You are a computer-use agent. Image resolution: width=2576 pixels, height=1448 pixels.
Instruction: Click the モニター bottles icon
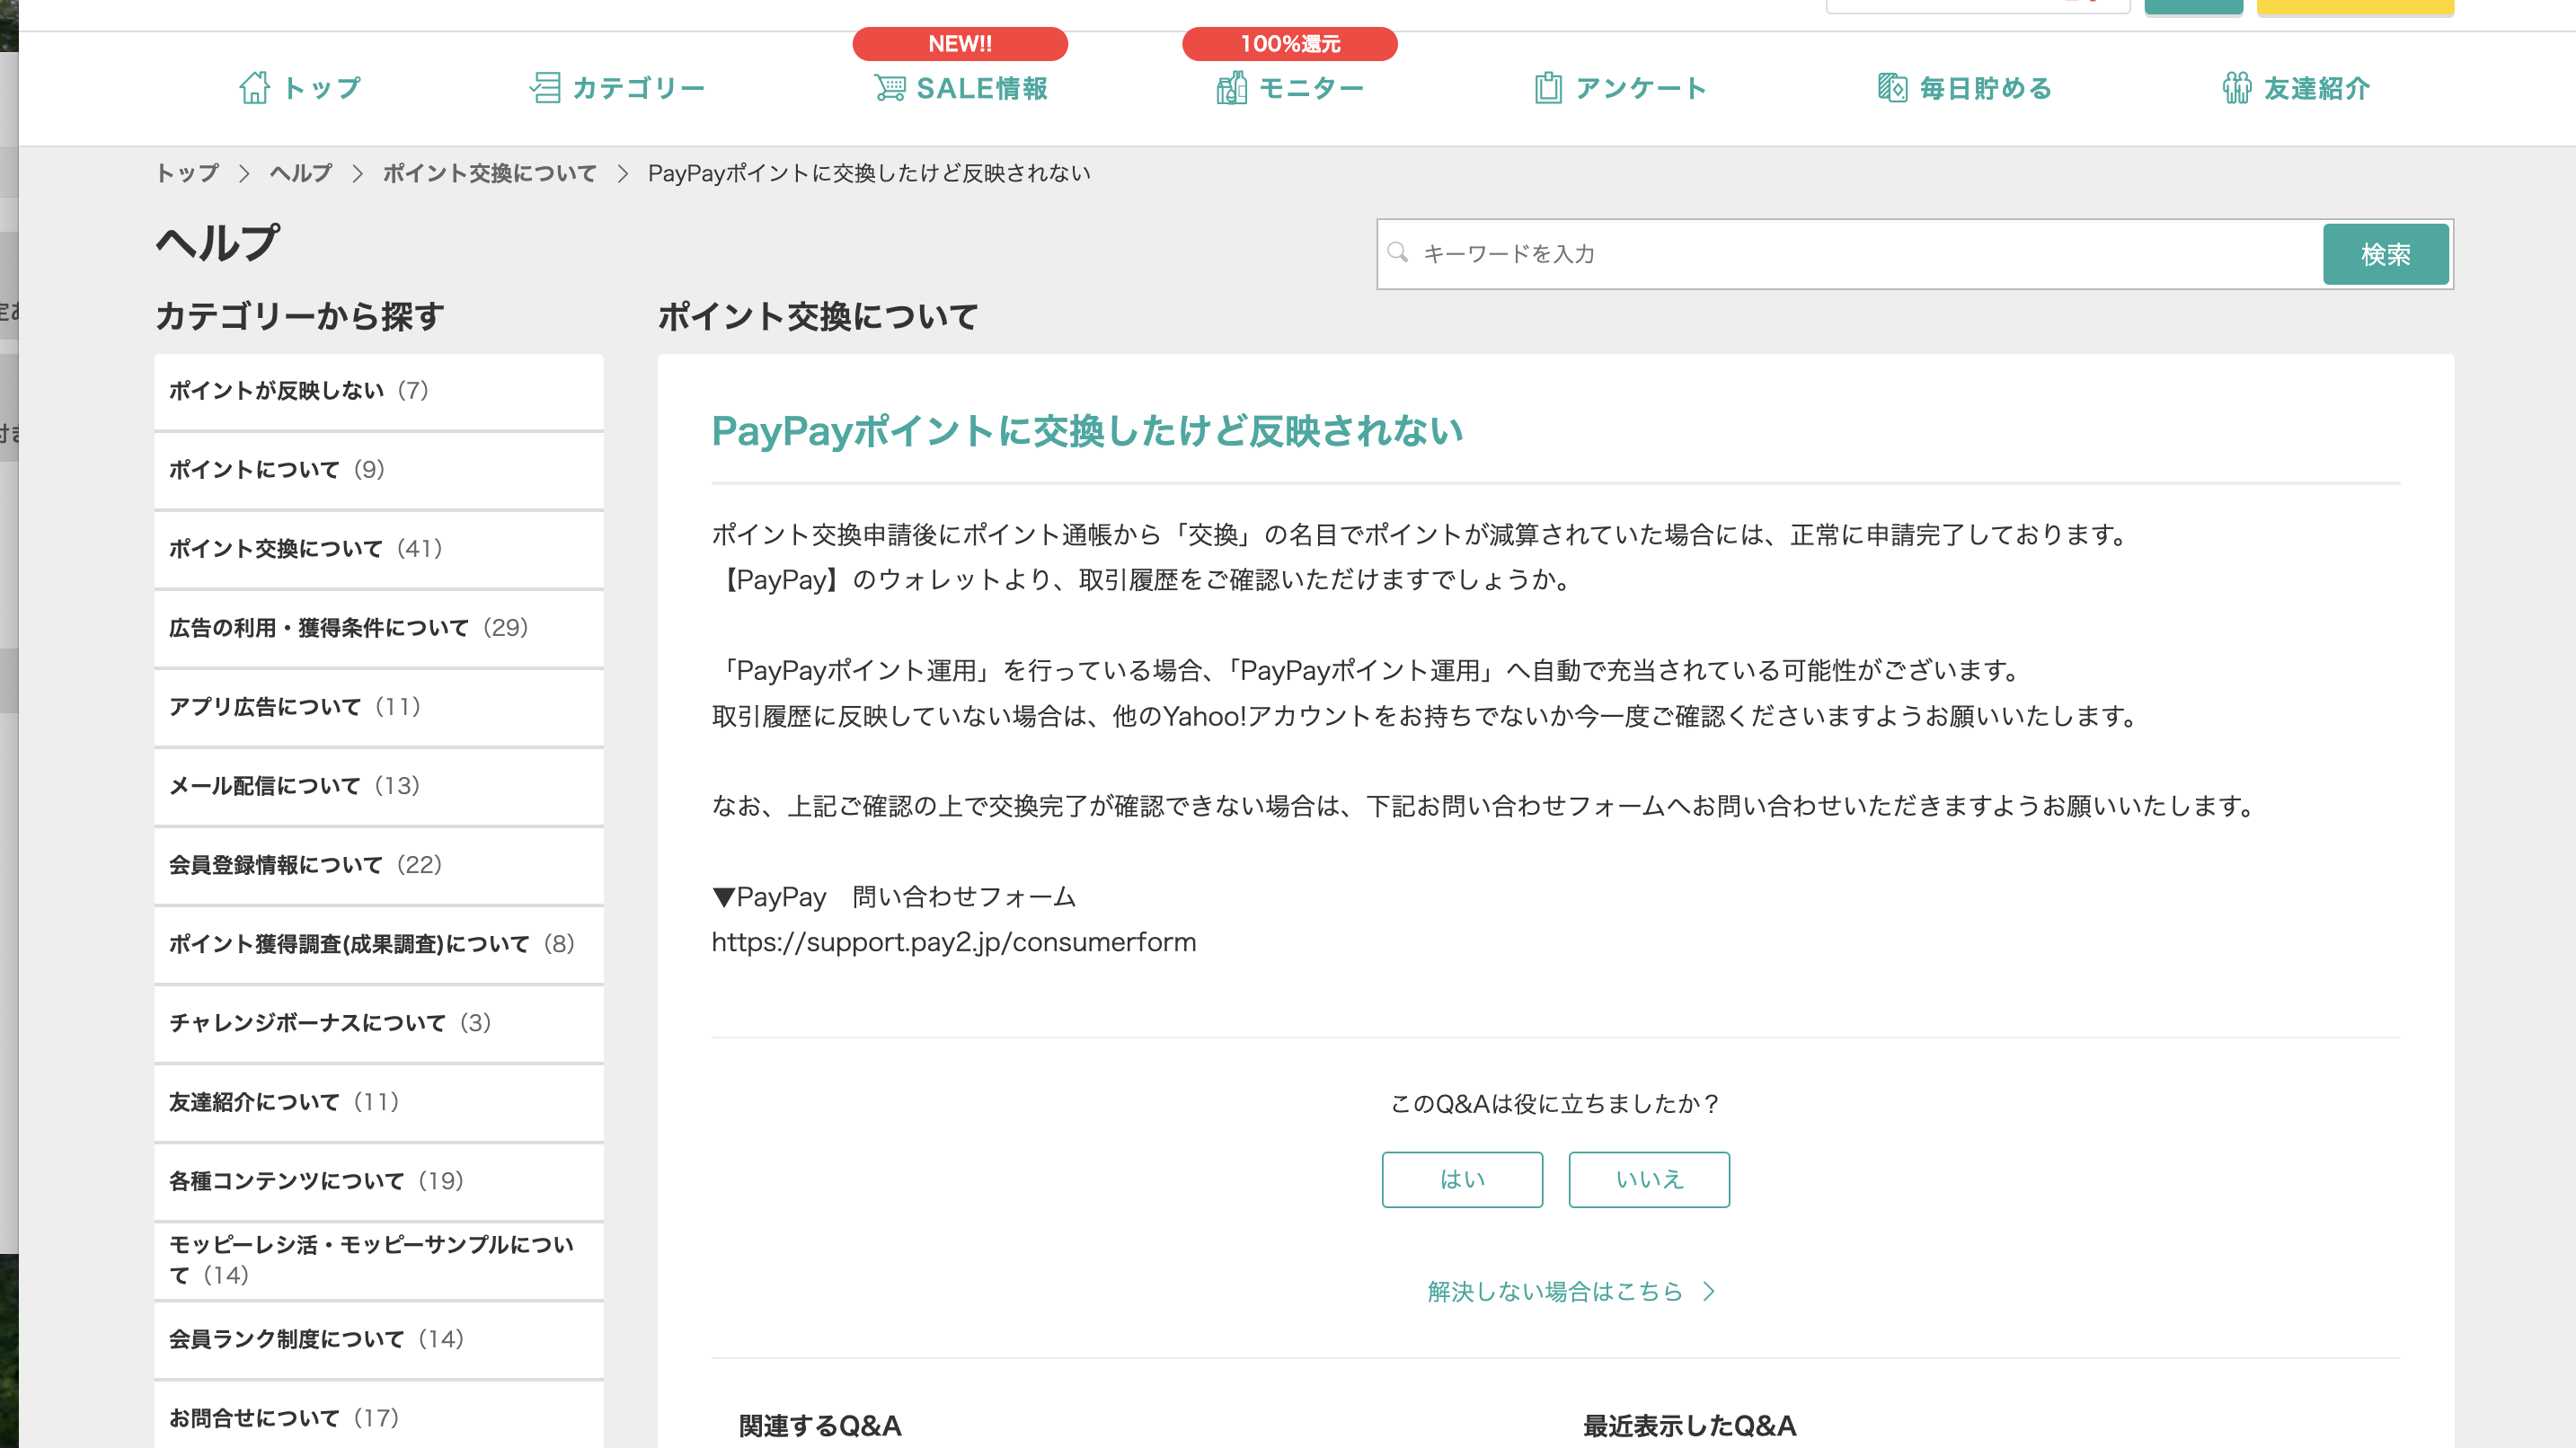click(x=1231, y=88)
